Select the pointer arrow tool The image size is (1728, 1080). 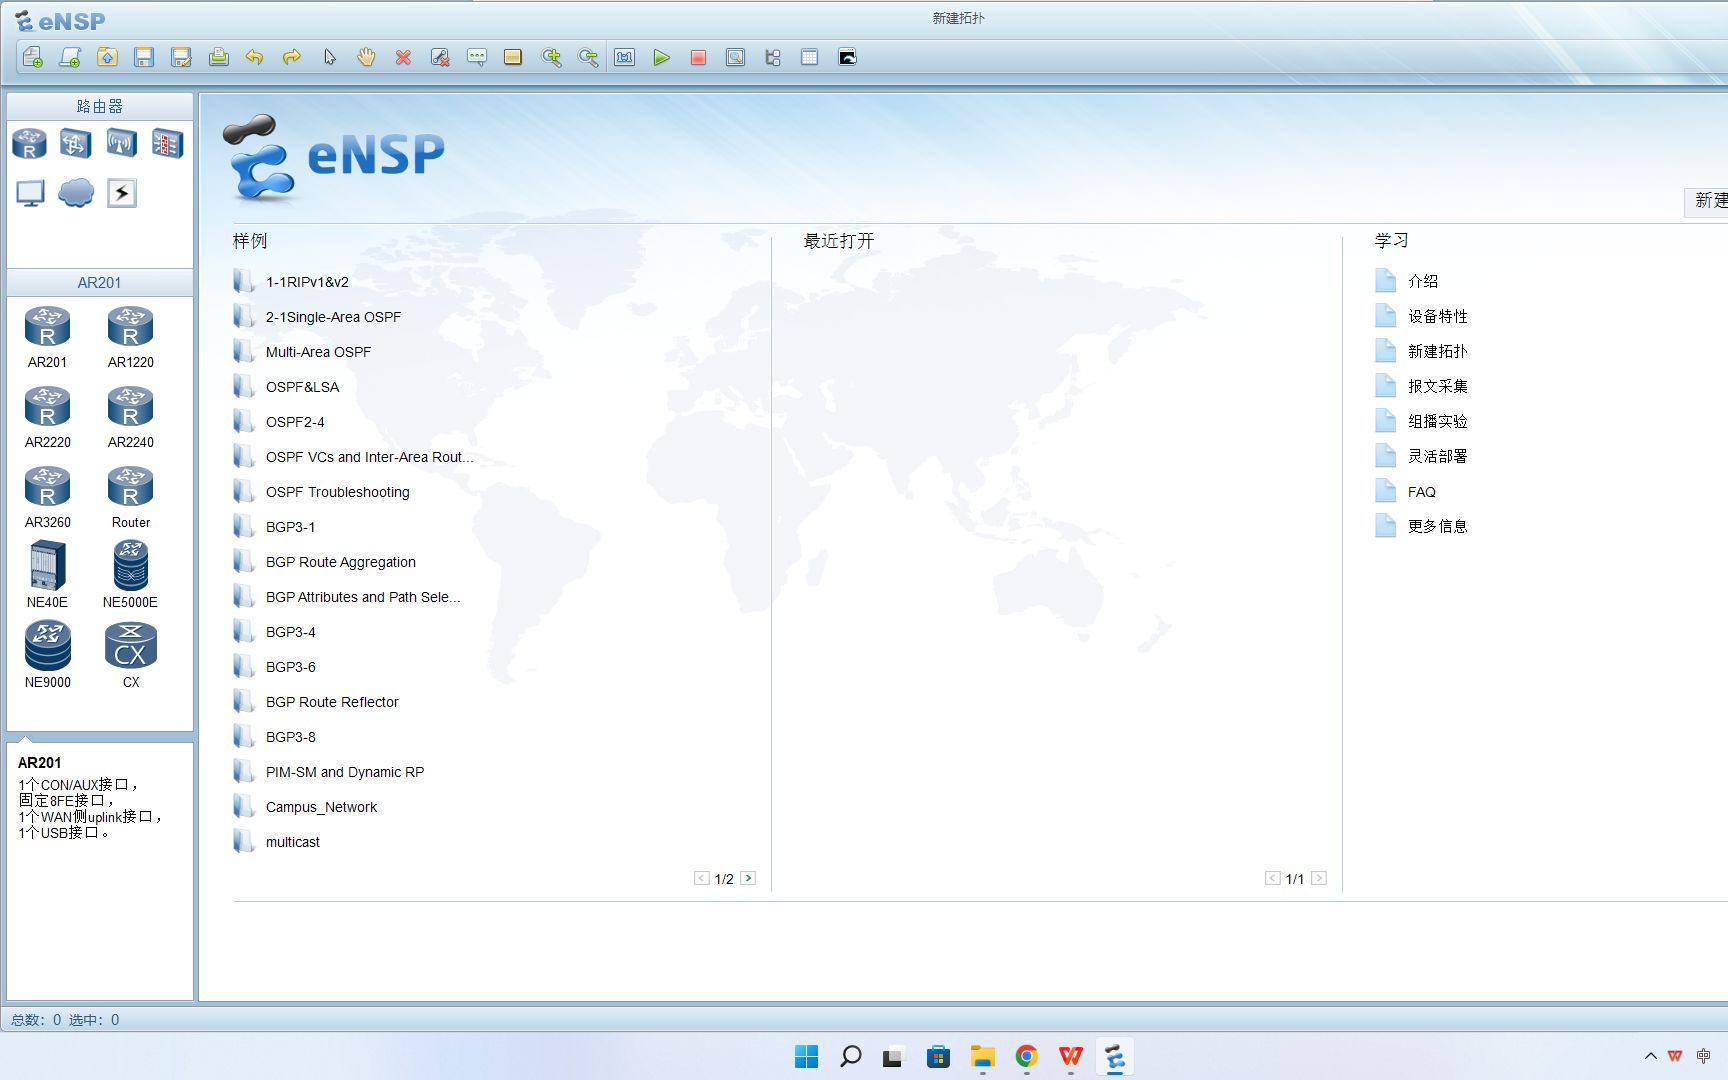click(x=329, y=57)
